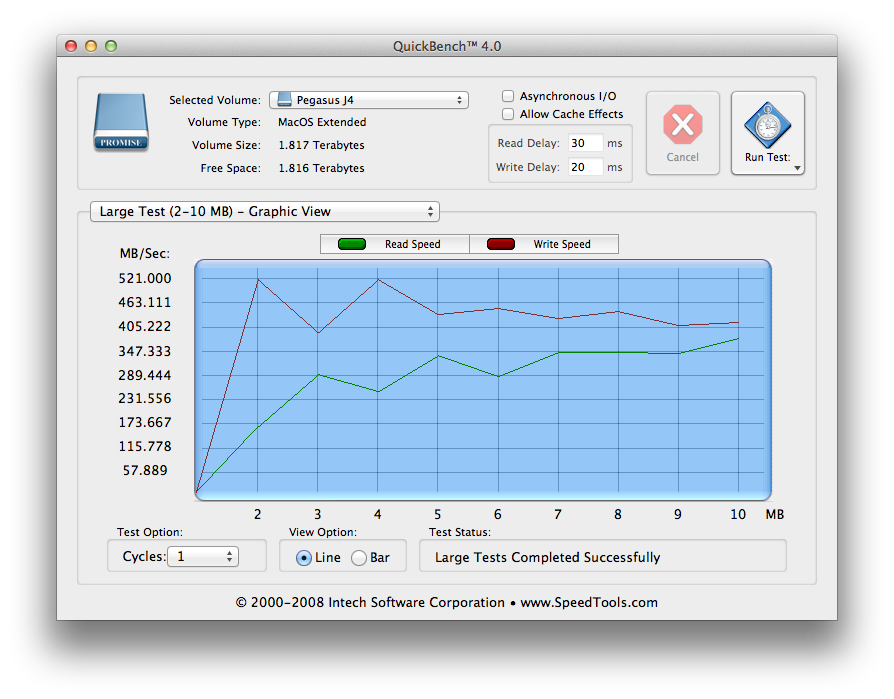The width and height of the screenshot is (894, 699).
Task: Click the '463.111' y-axis value
Action: (145, 302)
